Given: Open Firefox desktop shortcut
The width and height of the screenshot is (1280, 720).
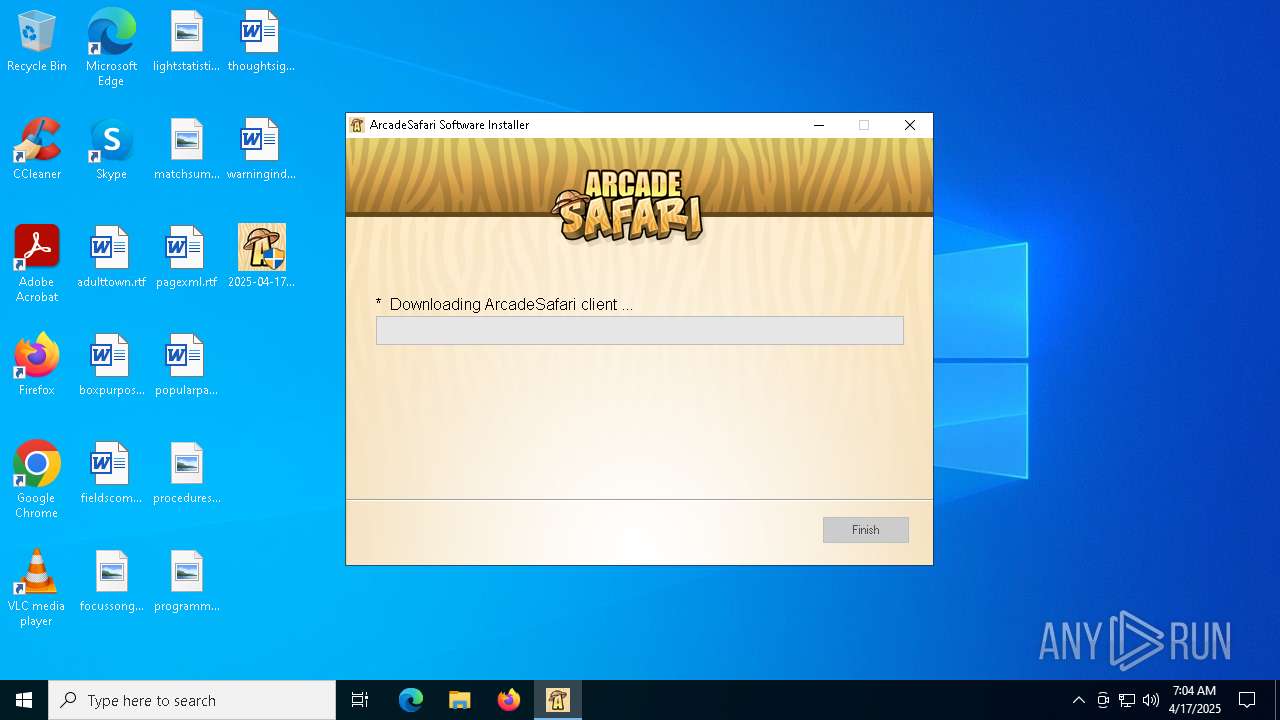Looking at the screenshot, I should [x=37, y=366].
